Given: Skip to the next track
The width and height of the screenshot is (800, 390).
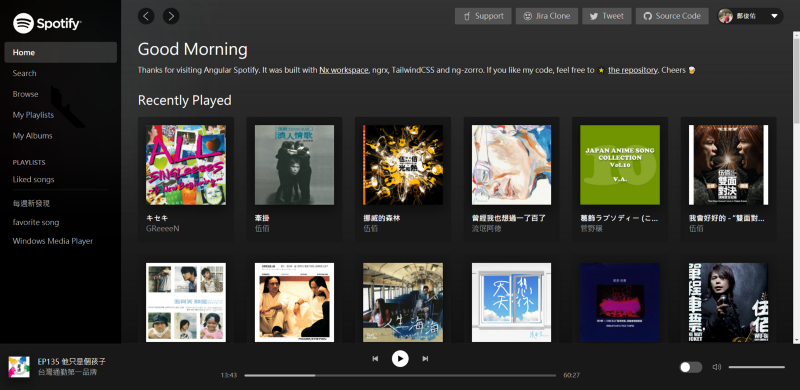Looking at the screenshot, I should (x=425, y=359).
